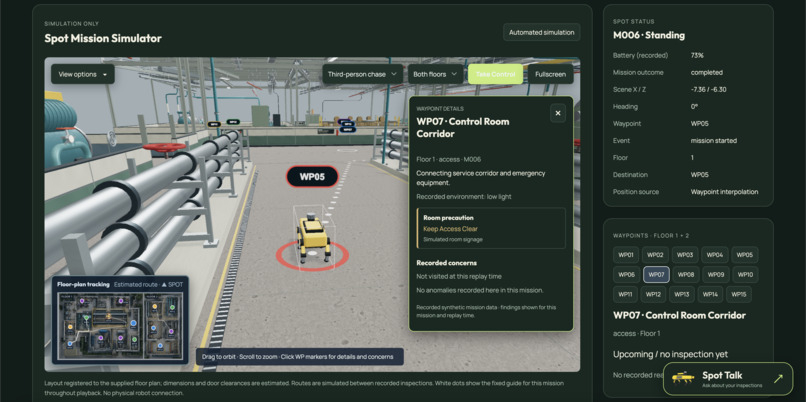
Task: Click the "M006 · Standing" status heading
Action: pyautogui.click(x=649, y=35)
